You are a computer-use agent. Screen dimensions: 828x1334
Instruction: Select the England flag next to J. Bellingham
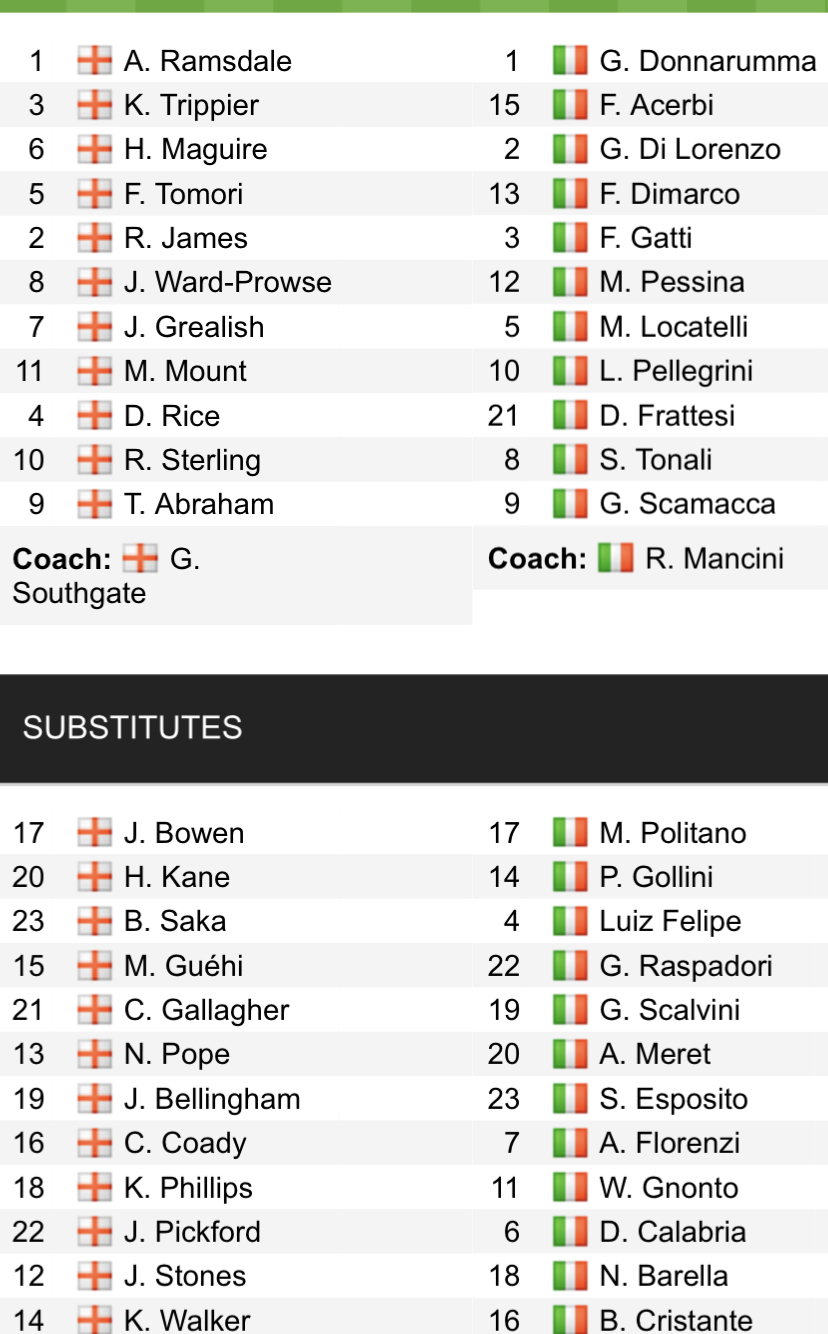tap(94, 1099)
